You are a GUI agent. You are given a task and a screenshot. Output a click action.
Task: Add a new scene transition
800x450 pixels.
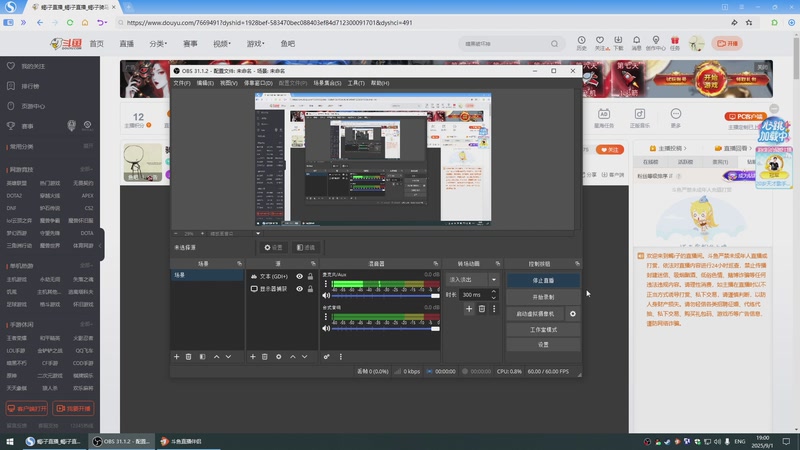click(469, 309)
